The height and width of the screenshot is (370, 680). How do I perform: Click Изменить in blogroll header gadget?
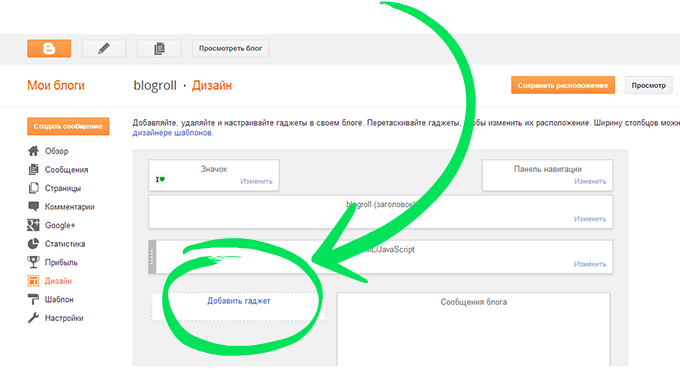(x=590, y=219)
